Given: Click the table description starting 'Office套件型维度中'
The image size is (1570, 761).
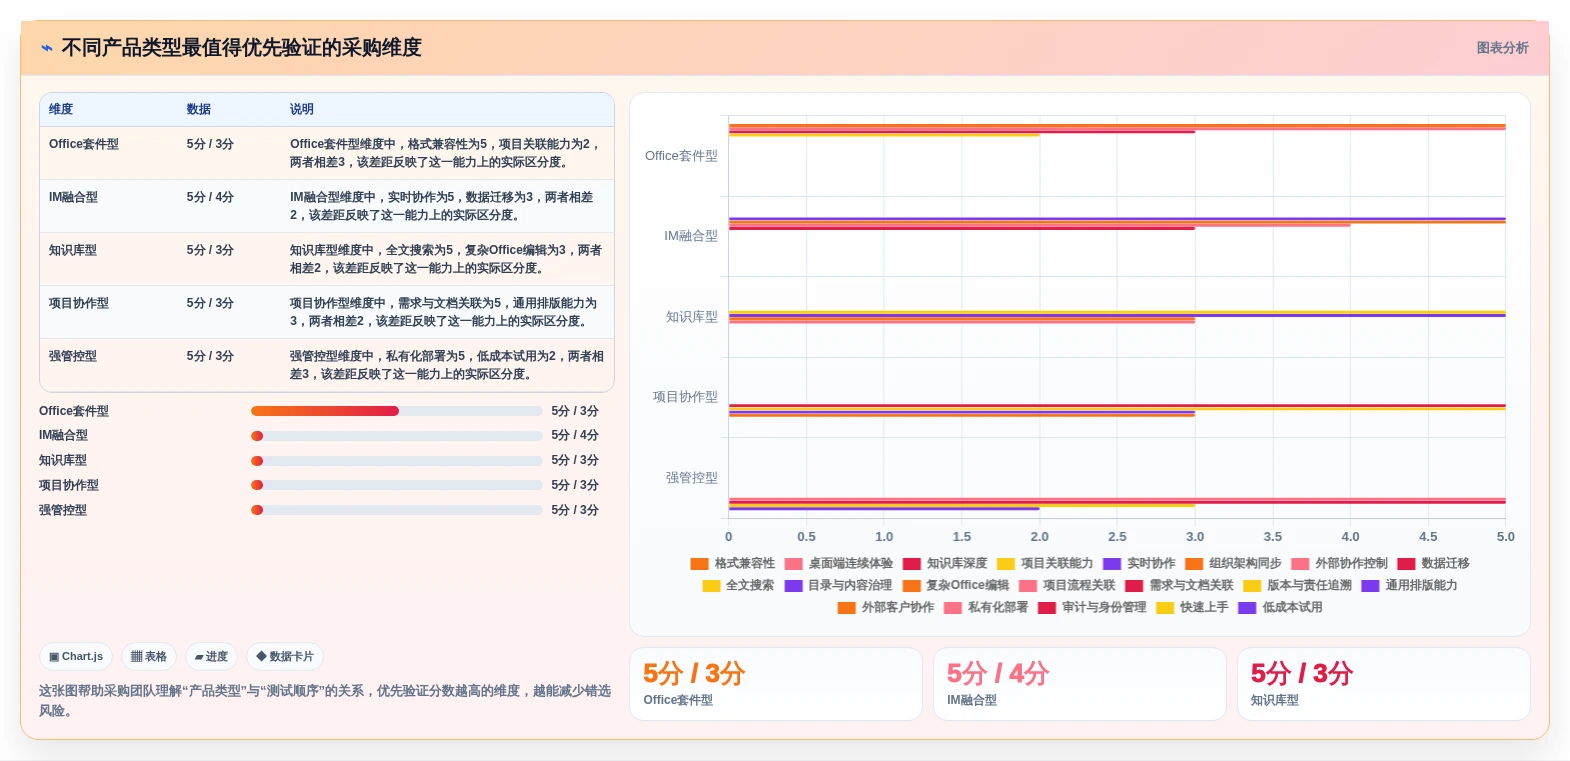Looking at the screenshot, I should (445, 153).
